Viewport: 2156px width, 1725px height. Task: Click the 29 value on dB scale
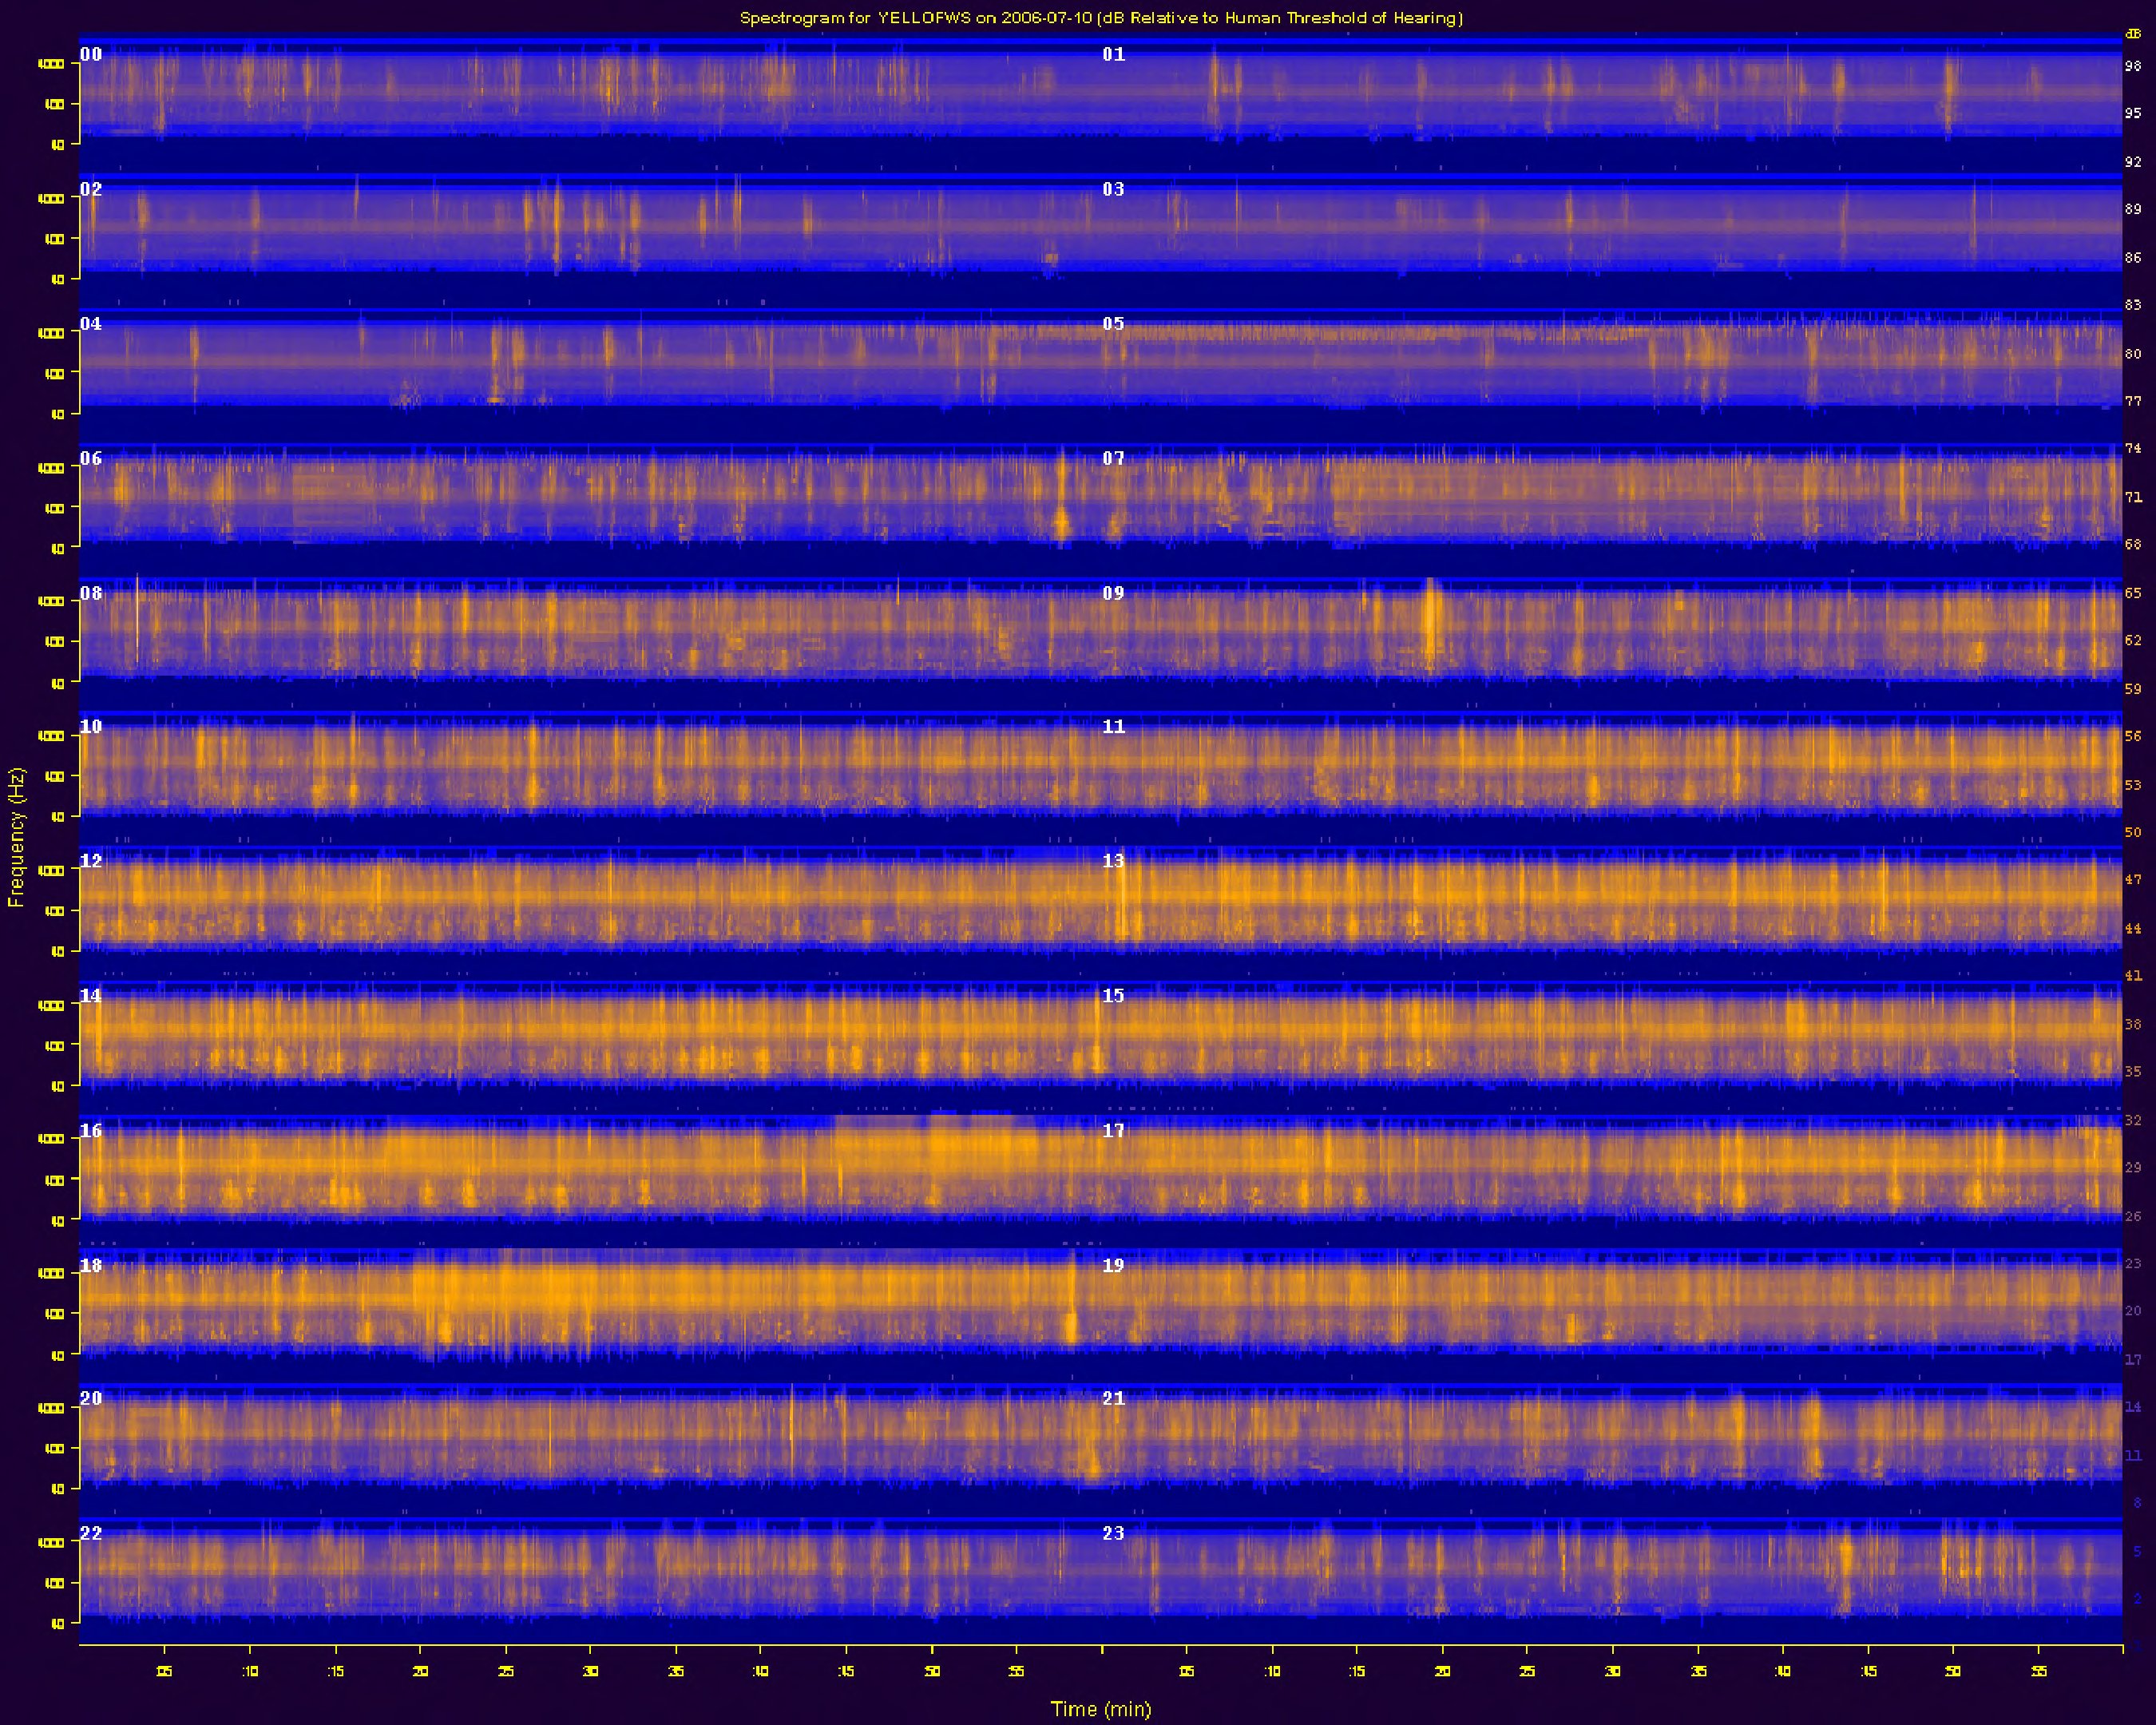coord(2133,1168)
